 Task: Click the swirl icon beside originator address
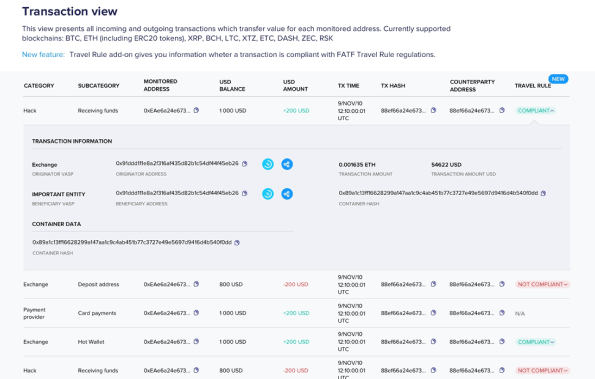click(268, 164)
